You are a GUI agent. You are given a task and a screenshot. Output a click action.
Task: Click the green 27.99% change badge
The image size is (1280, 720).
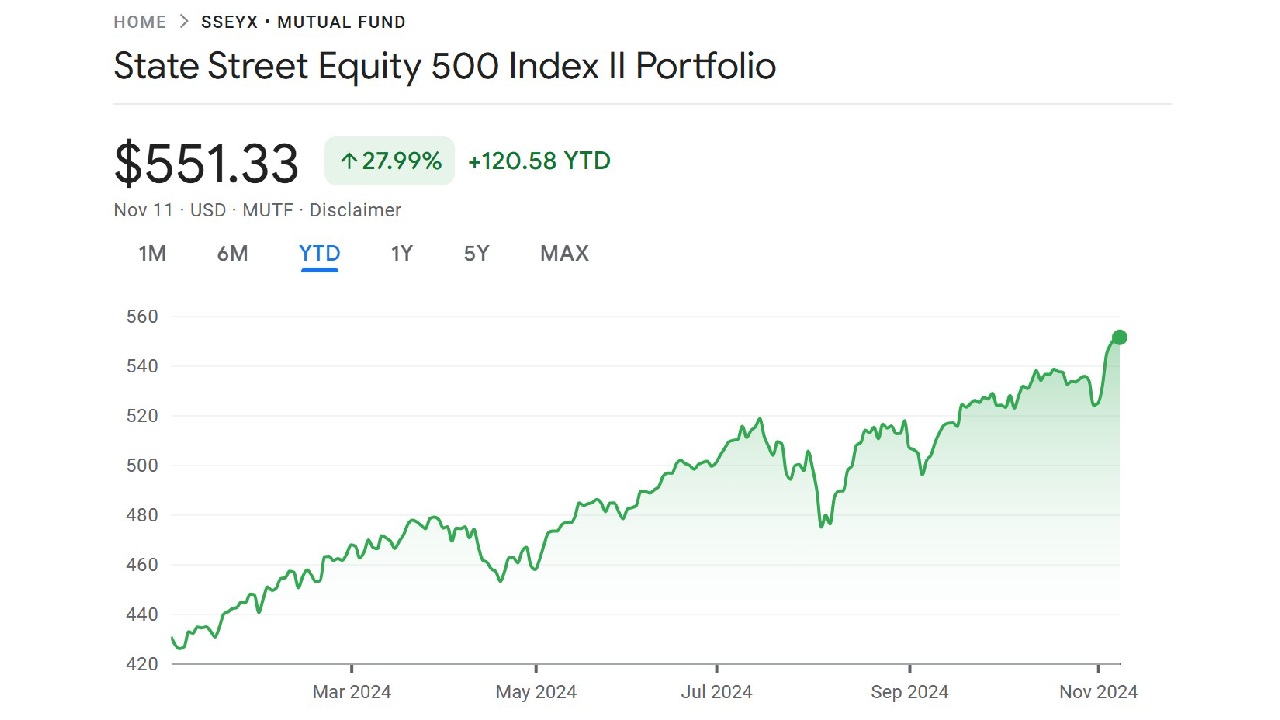[x=390, y=161]
